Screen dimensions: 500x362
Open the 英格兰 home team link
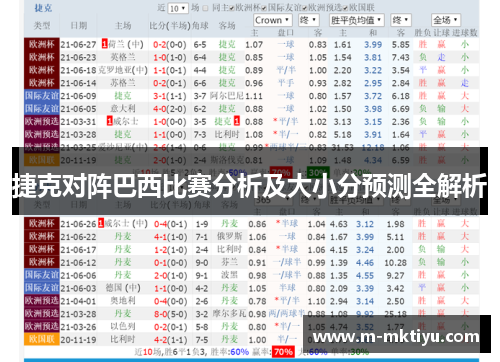tap(123, 57)
